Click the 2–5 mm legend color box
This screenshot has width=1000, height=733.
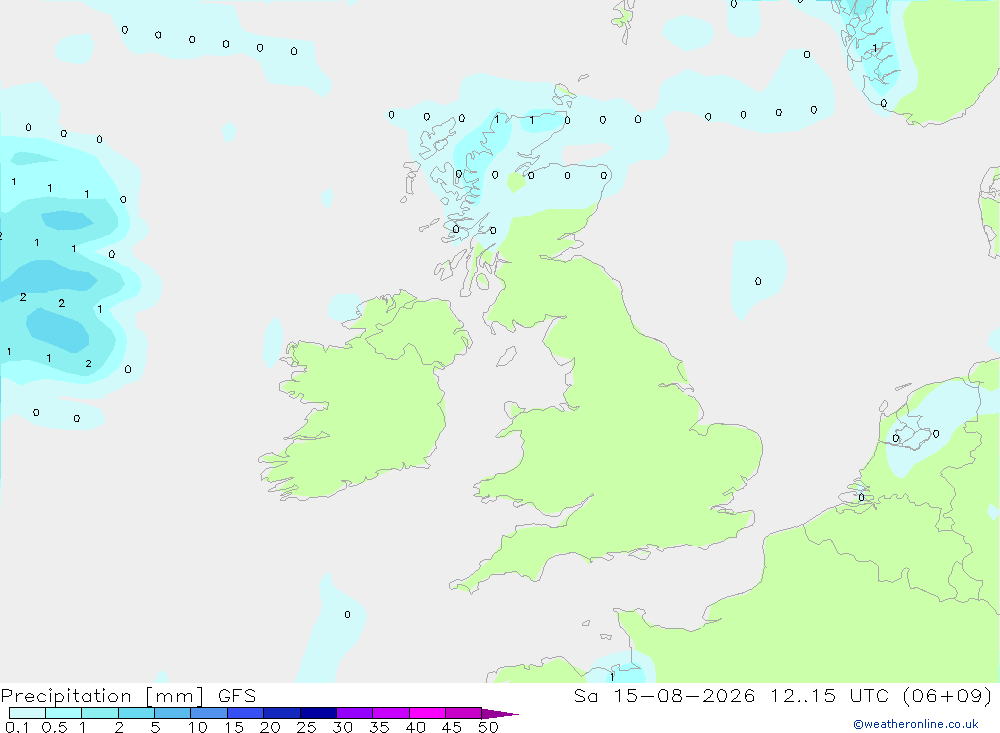[x=136, y=713]
